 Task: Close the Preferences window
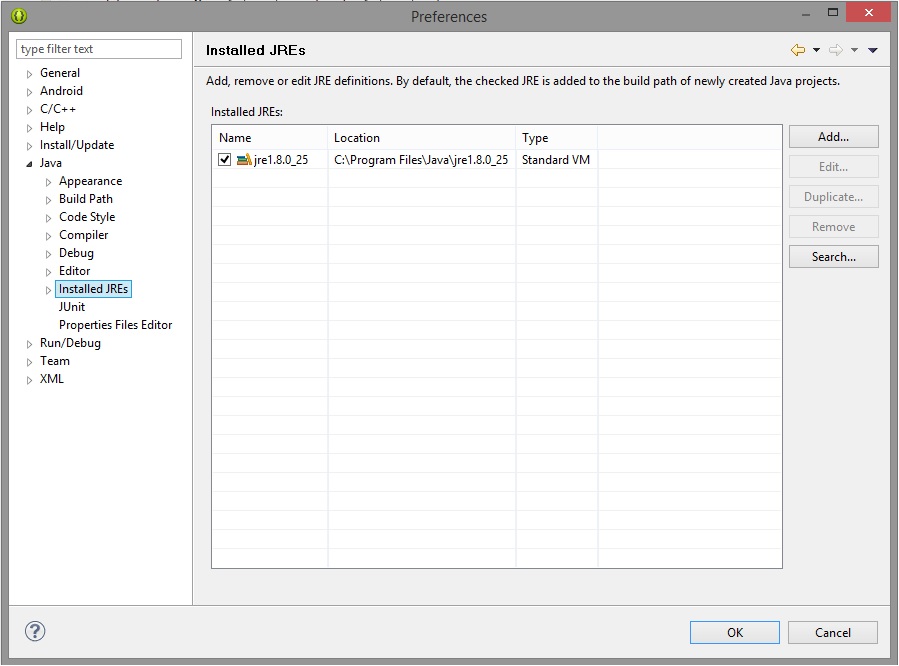869,12
